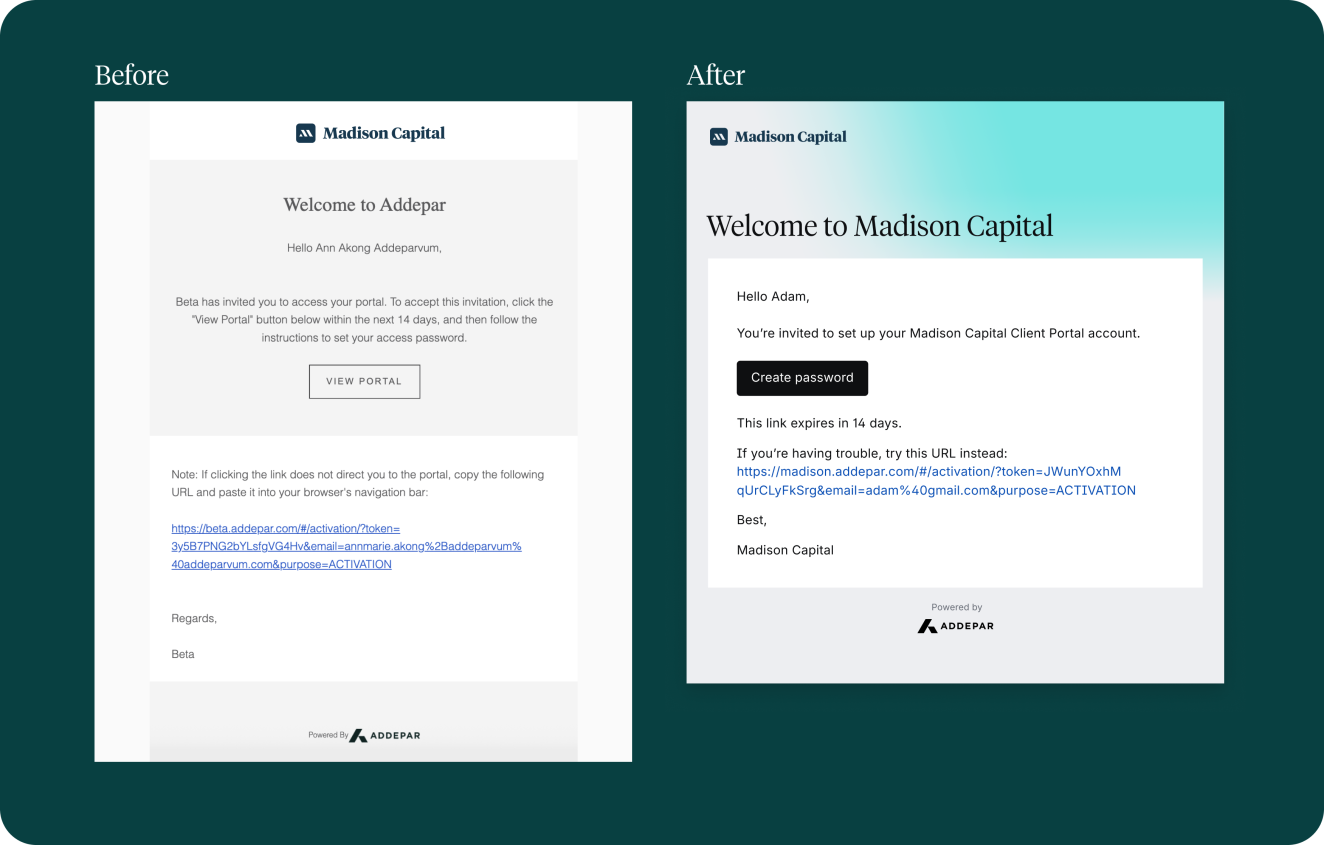Click the Madison Capital logo icon in Before email

pyautogui.click(x=306, y=133)
